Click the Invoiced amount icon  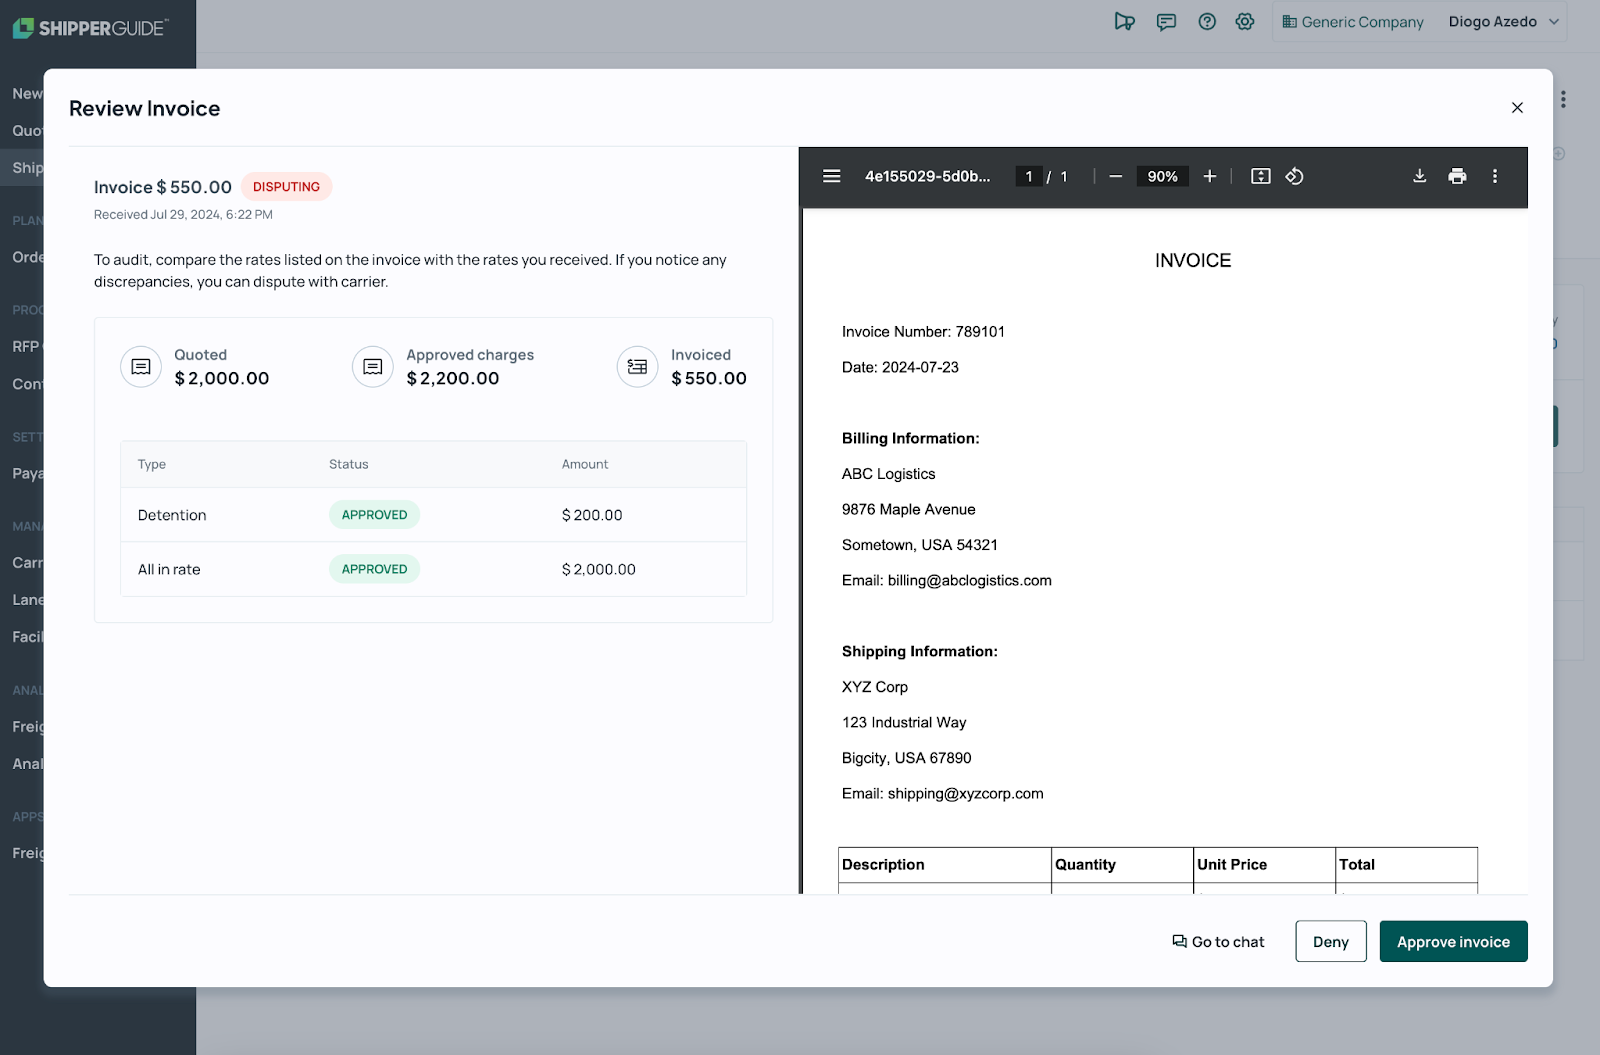point(637,367)
